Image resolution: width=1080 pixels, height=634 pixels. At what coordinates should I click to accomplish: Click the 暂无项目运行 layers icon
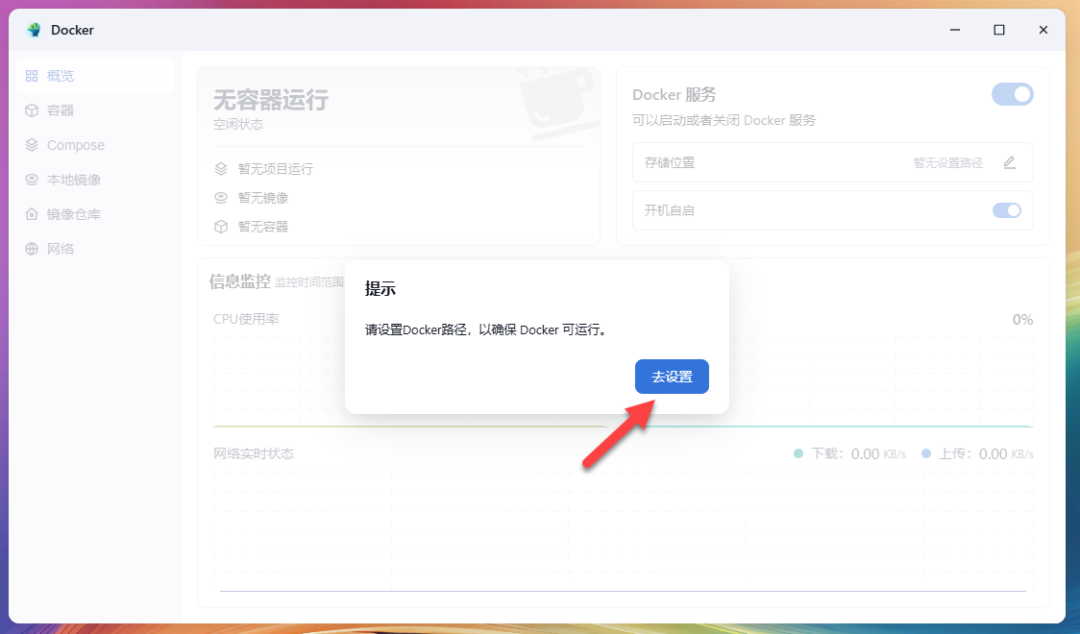[221, 169]
